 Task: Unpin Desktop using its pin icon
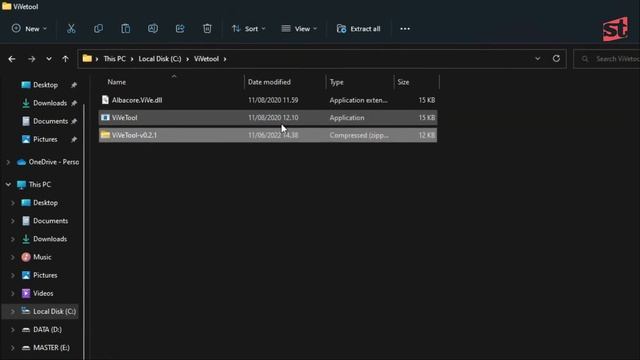tap(74, 85)
